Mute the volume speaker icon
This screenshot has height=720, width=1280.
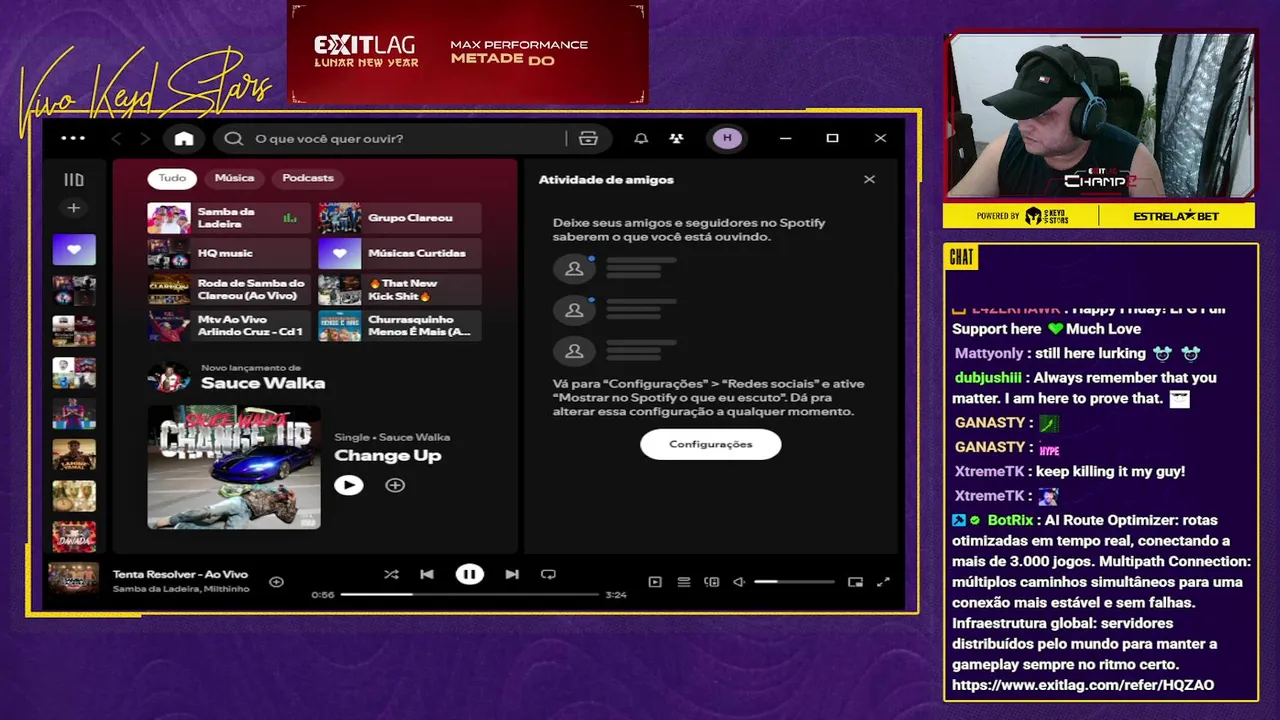pos(739,582)
